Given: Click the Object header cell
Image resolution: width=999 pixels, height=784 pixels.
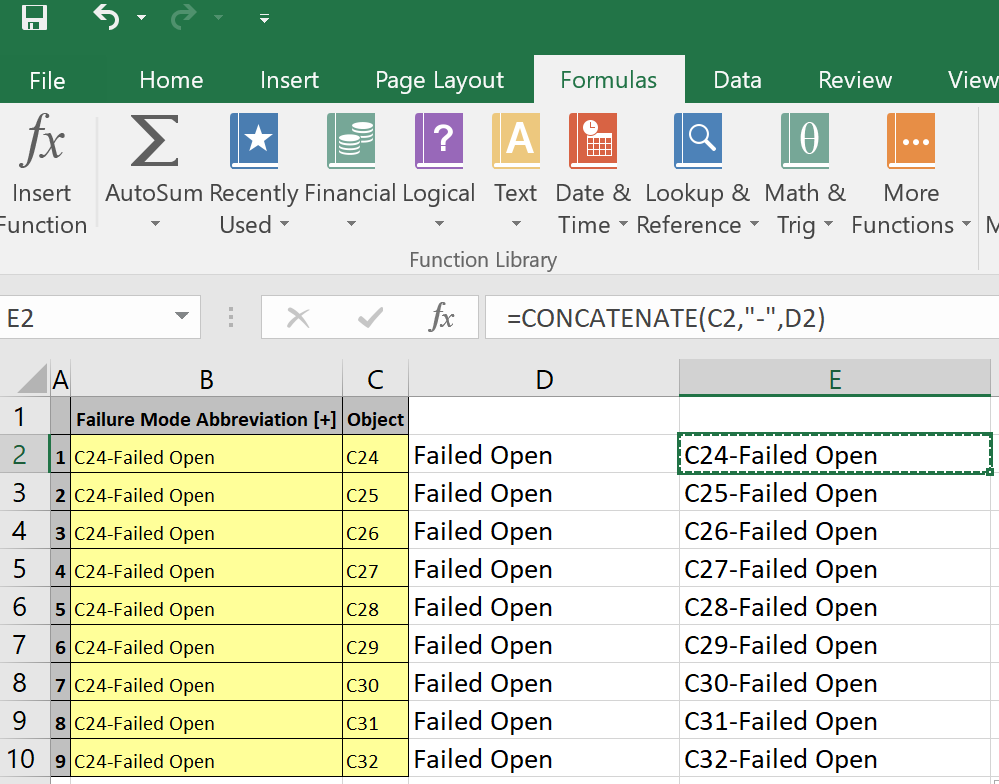Looking at the screenshot, I should tap(375, 418).
